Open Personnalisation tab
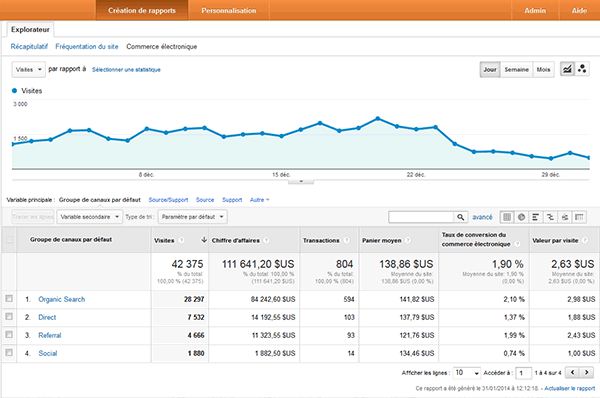Viewport: 600px width, 398px height. point(229,10)
